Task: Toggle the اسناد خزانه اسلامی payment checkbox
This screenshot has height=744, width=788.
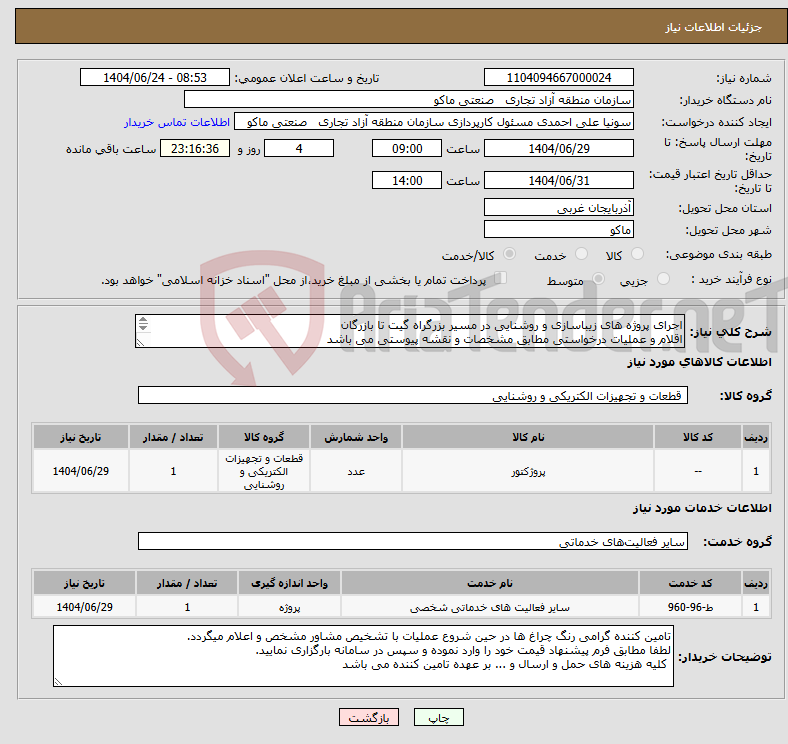Action: click(x=501, y=278)
